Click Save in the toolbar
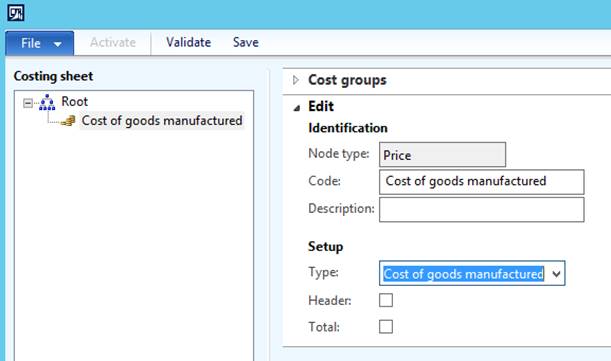Image resolution: width=611 pixels, height=361 pixels. tap(246, 42)
